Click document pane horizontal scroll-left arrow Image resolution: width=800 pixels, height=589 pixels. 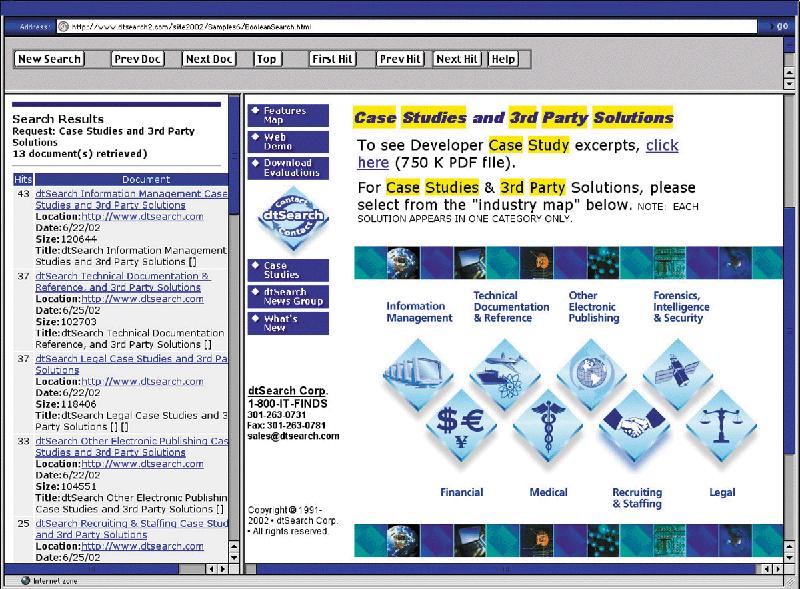pos(766,569)
